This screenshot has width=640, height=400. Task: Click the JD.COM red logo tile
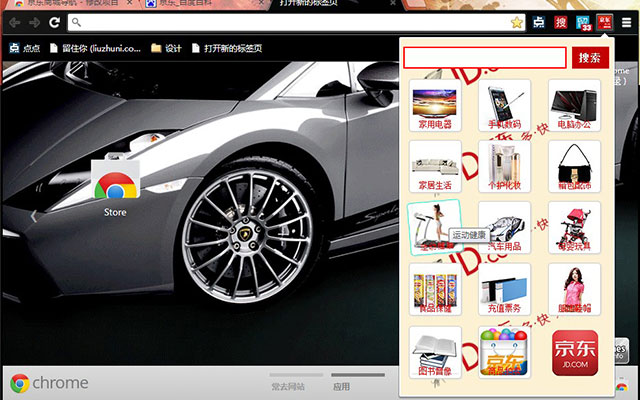574,353
